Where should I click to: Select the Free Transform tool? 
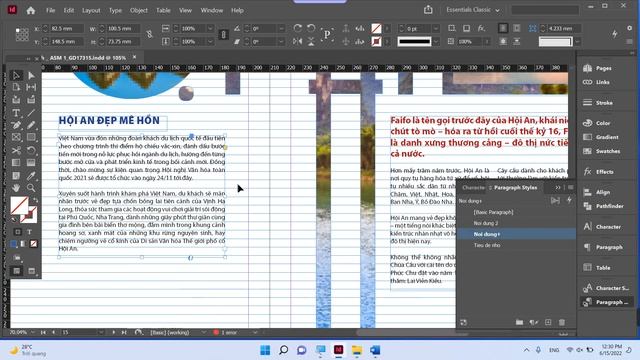click(x=31, y=151)
